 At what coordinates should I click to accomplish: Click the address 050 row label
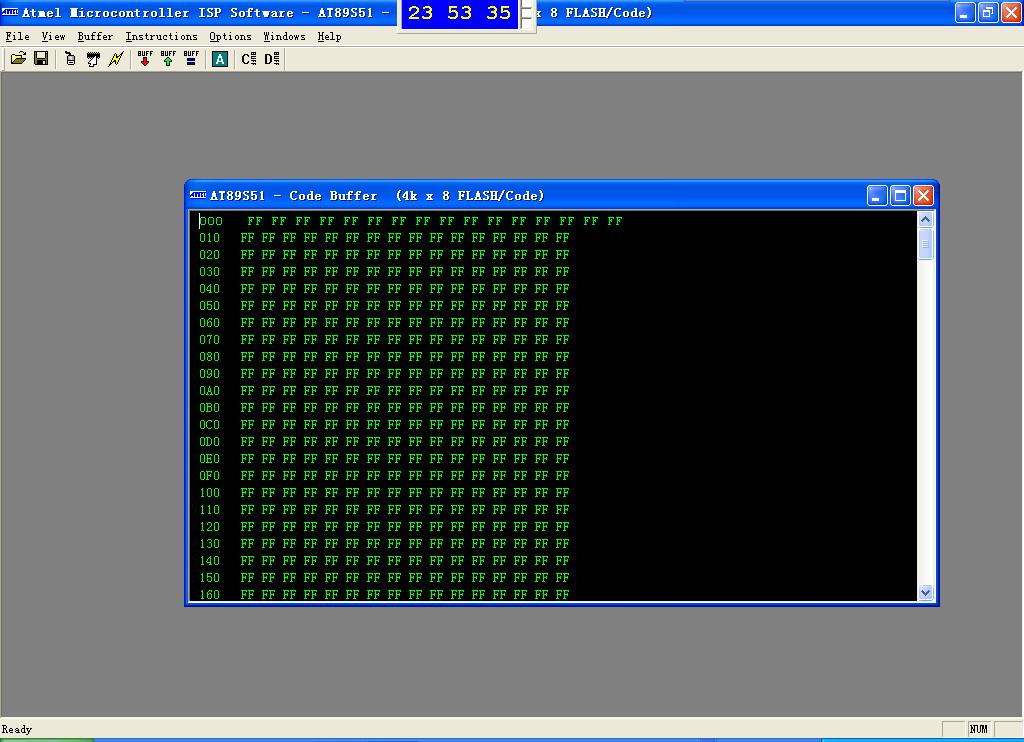click(x=210, y=306)
